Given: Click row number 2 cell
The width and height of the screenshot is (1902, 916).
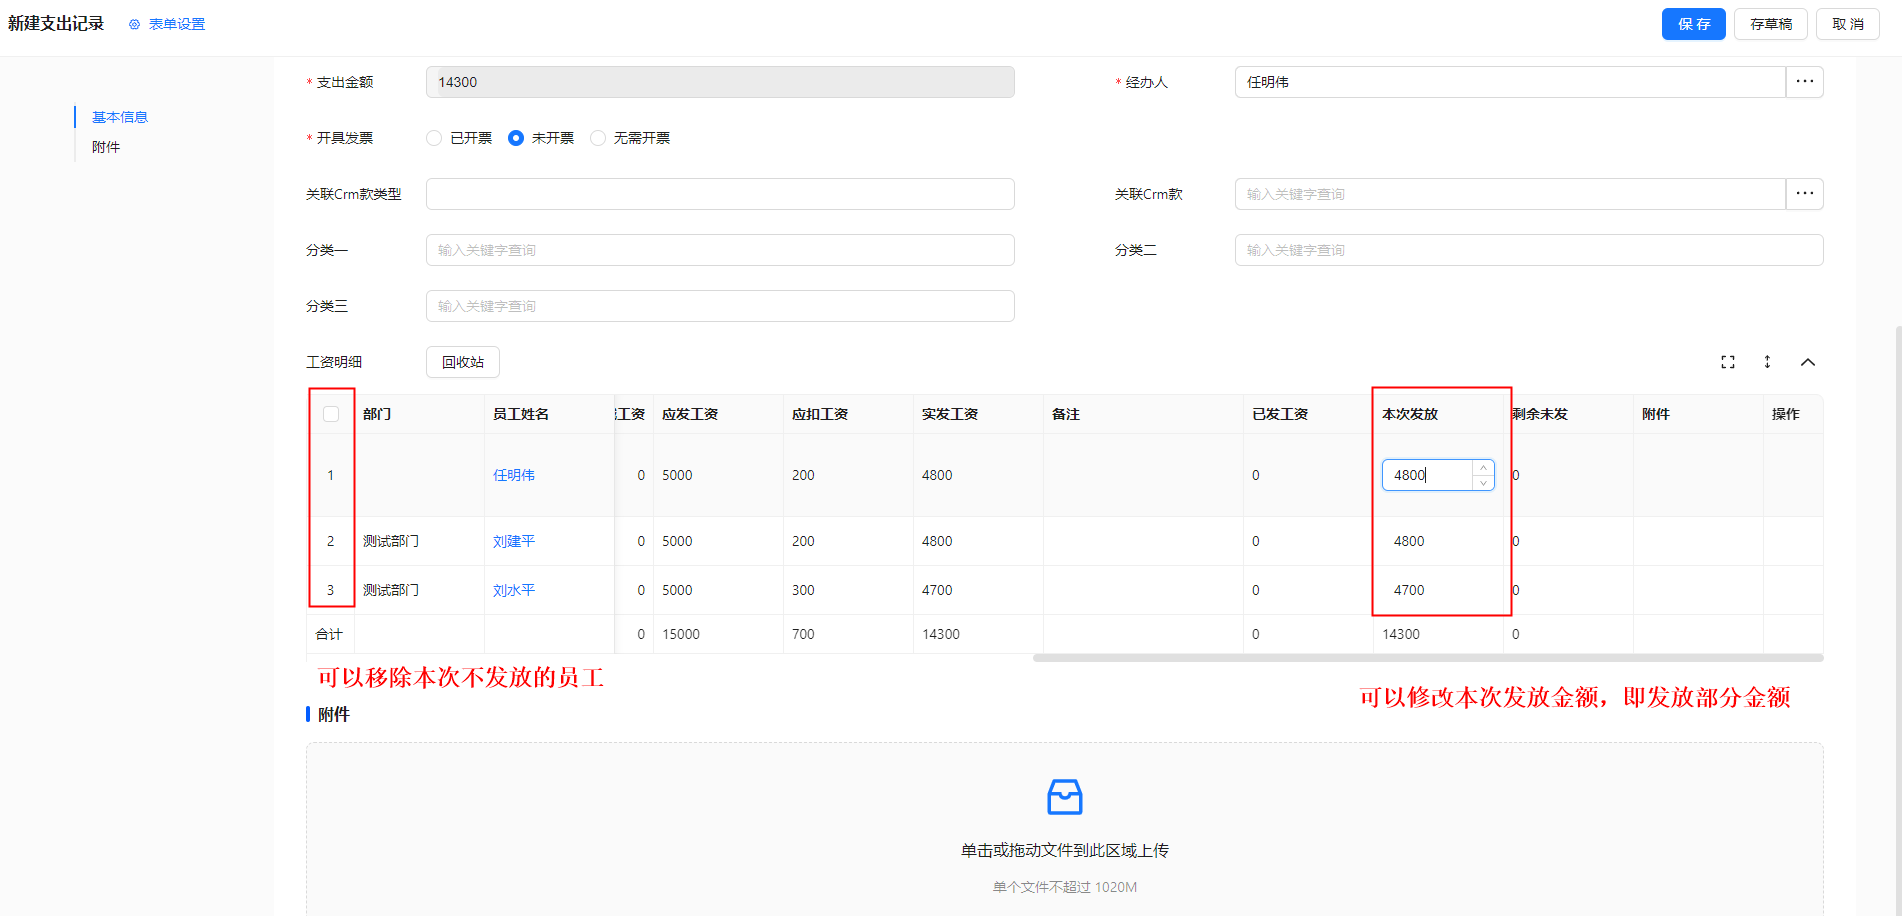Looking at the screenshot, I should pos(331,541).
